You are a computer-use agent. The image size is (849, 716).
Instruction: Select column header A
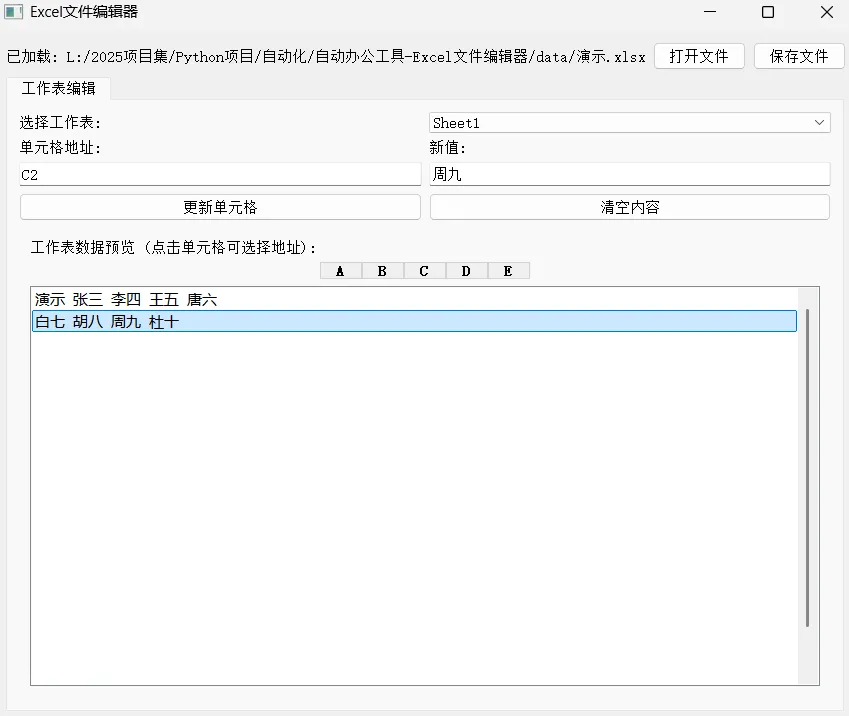point(340,270)
